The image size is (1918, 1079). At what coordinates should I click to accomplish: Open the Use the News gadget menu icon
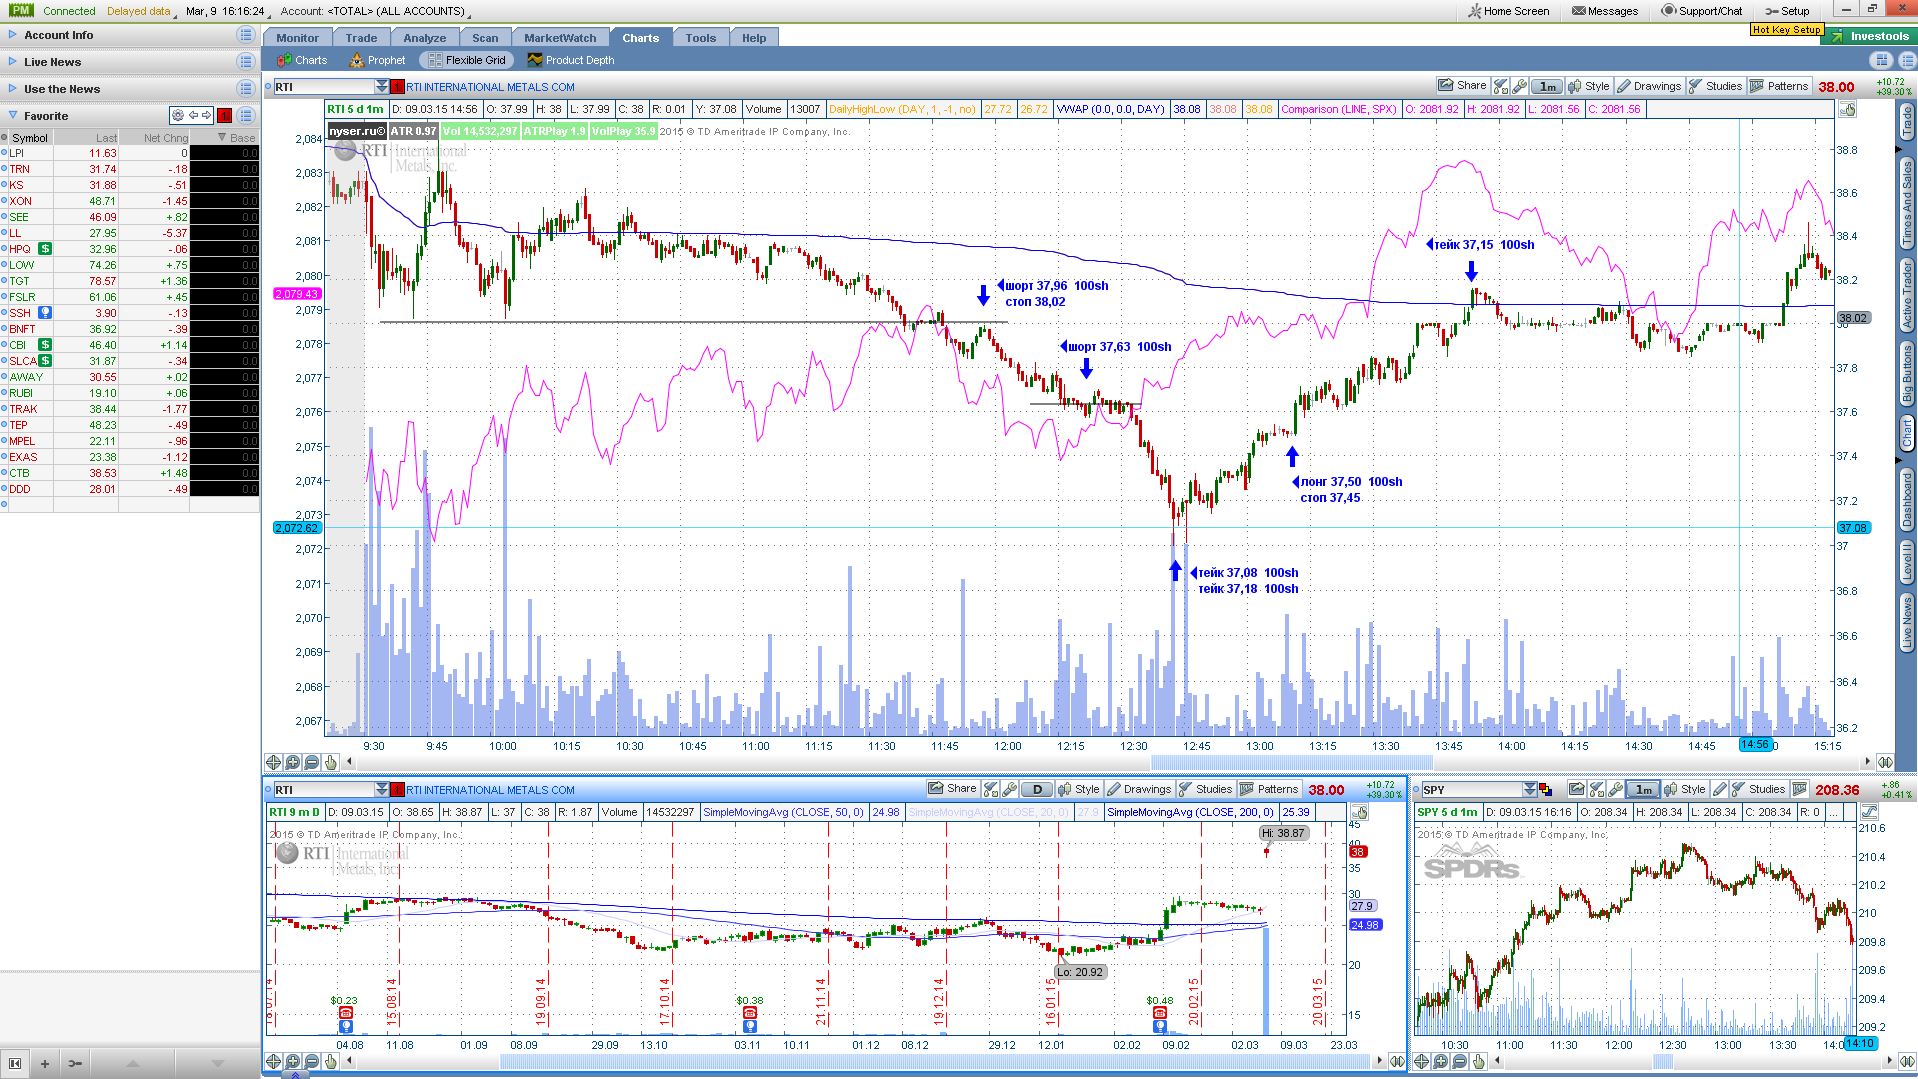[245, 89]
